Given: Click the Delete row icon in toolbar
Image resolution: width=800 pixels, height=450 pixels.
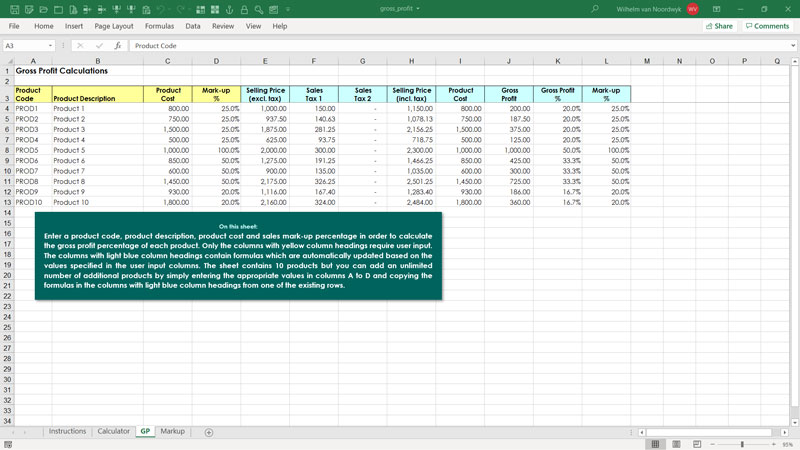Looking at the screenshot, I should [102, 10].
